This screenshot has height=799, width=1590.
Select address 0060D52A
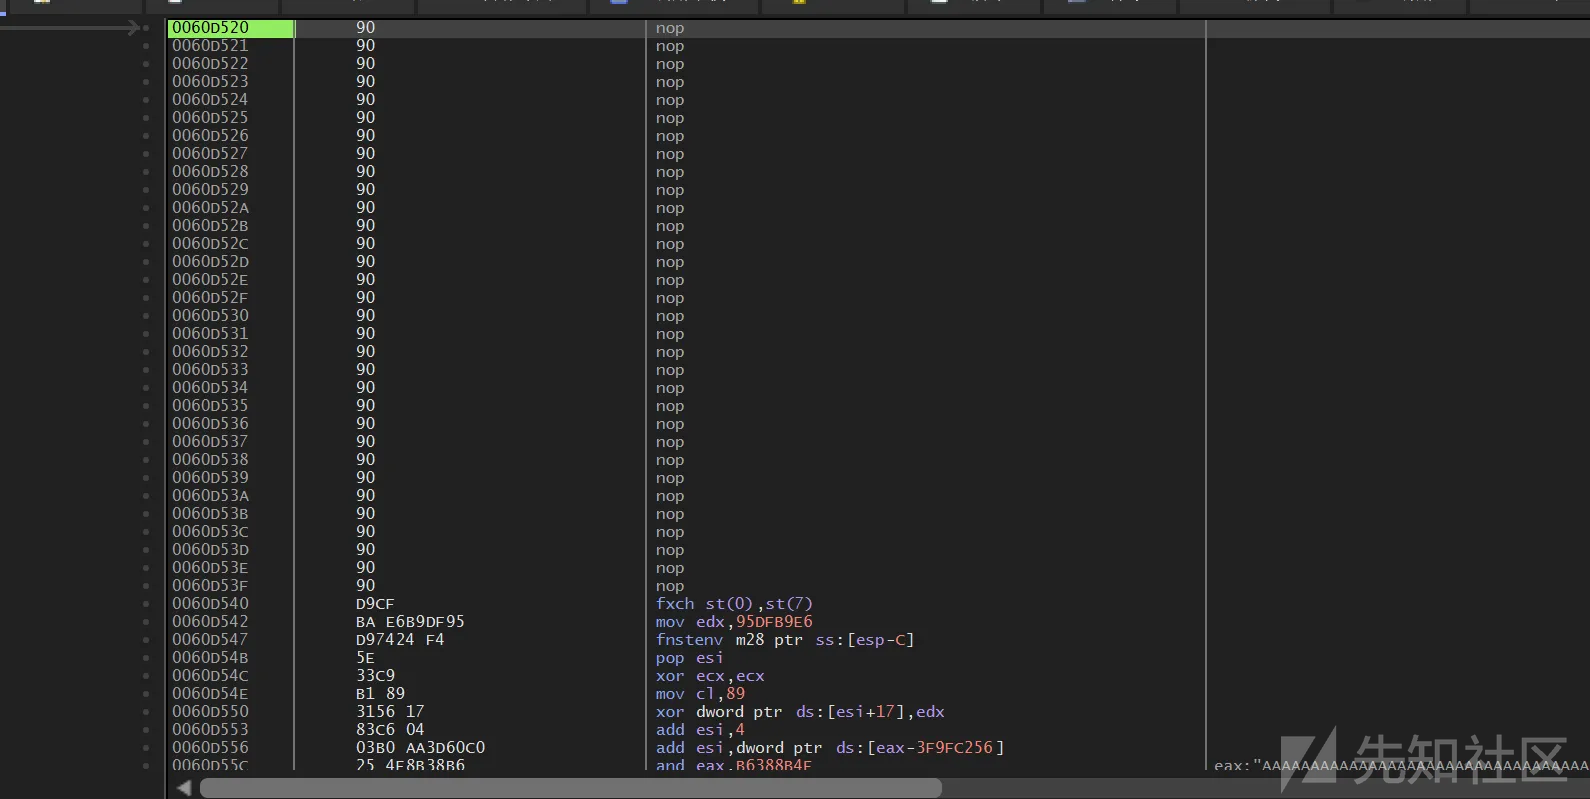click(210, 208)
